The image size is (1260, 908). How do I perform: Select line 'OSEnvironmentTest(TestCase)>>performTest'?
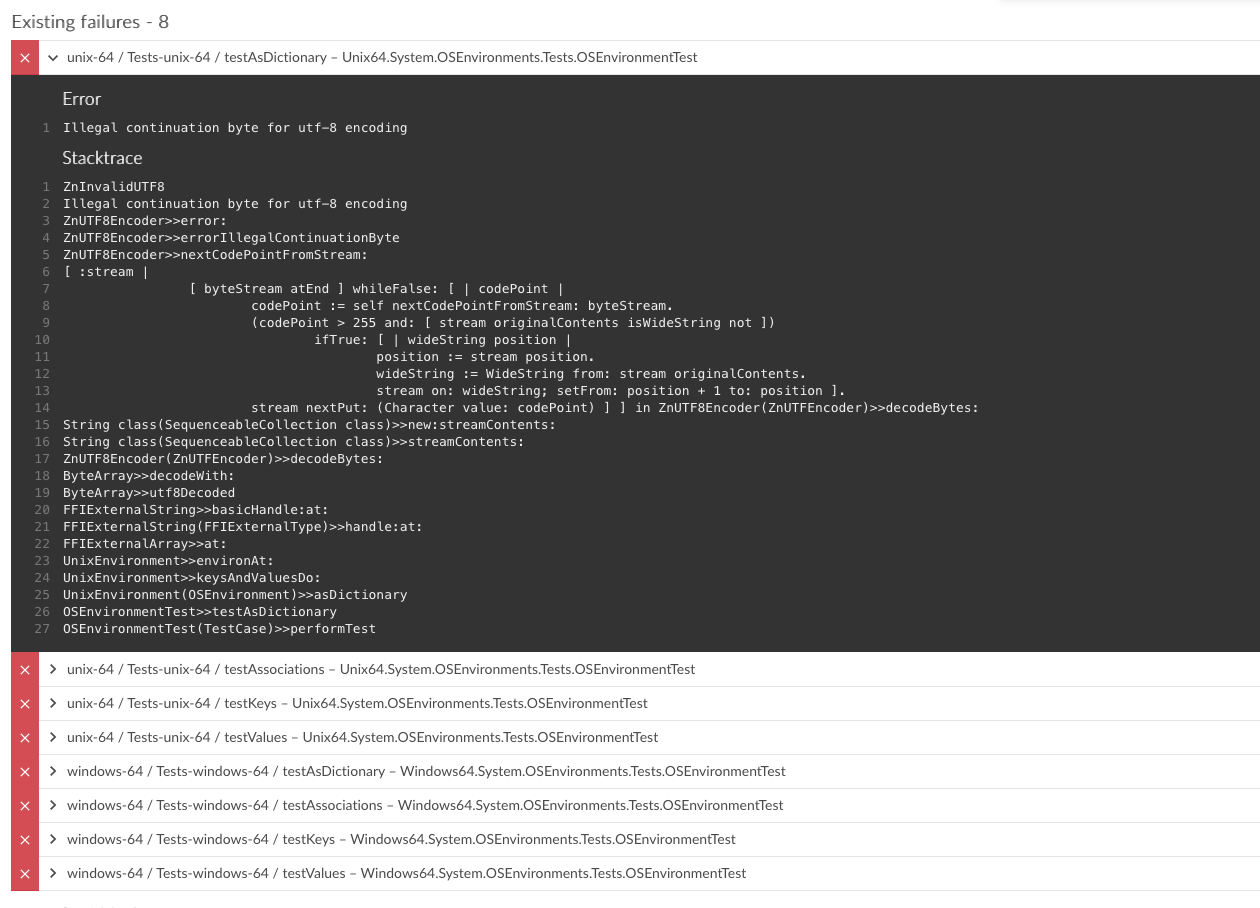tap(219, 629)
